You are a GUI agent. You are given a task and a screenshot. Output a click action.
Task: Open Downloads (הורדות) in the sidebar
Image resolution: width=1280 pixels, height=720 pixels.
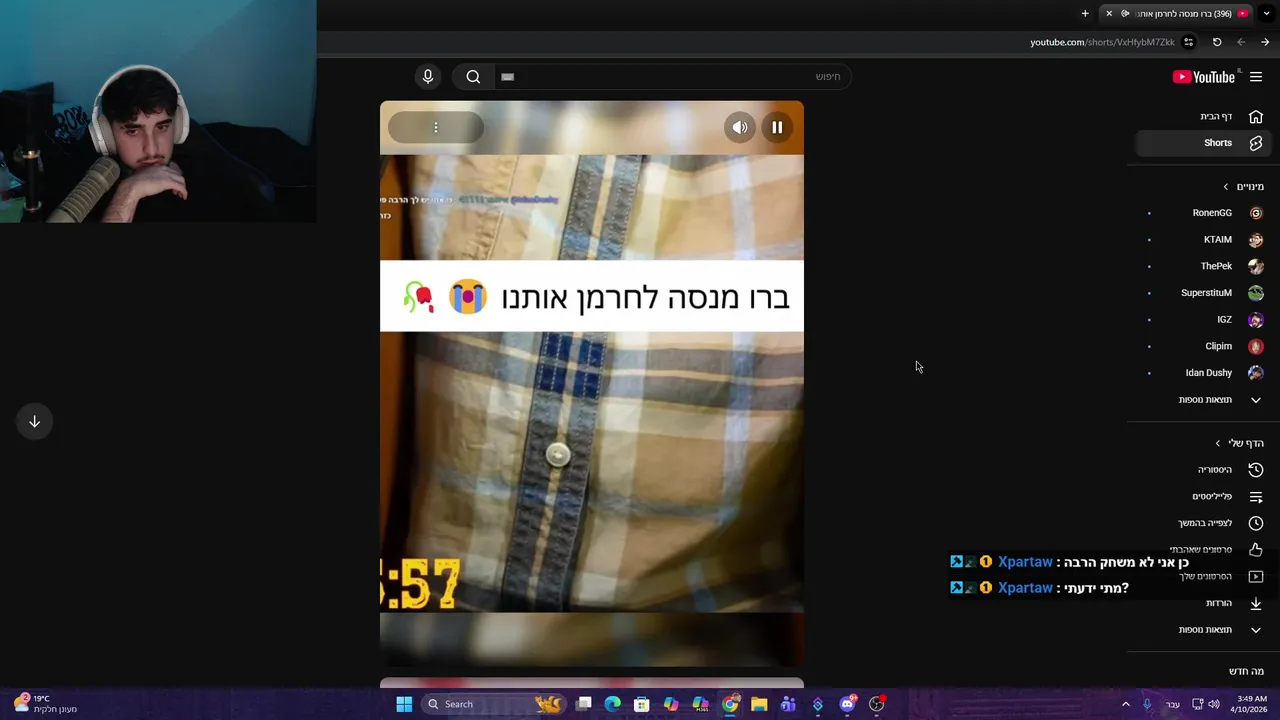pos(1203,603)
